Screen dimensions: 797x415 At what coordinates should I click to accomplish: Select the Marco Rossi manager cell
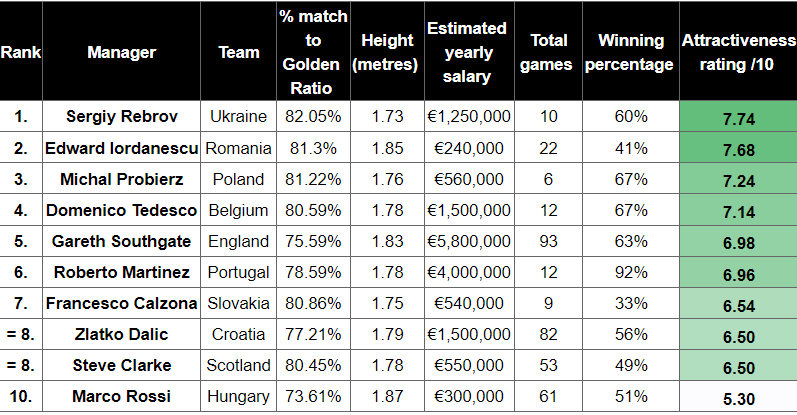[121, 397]
